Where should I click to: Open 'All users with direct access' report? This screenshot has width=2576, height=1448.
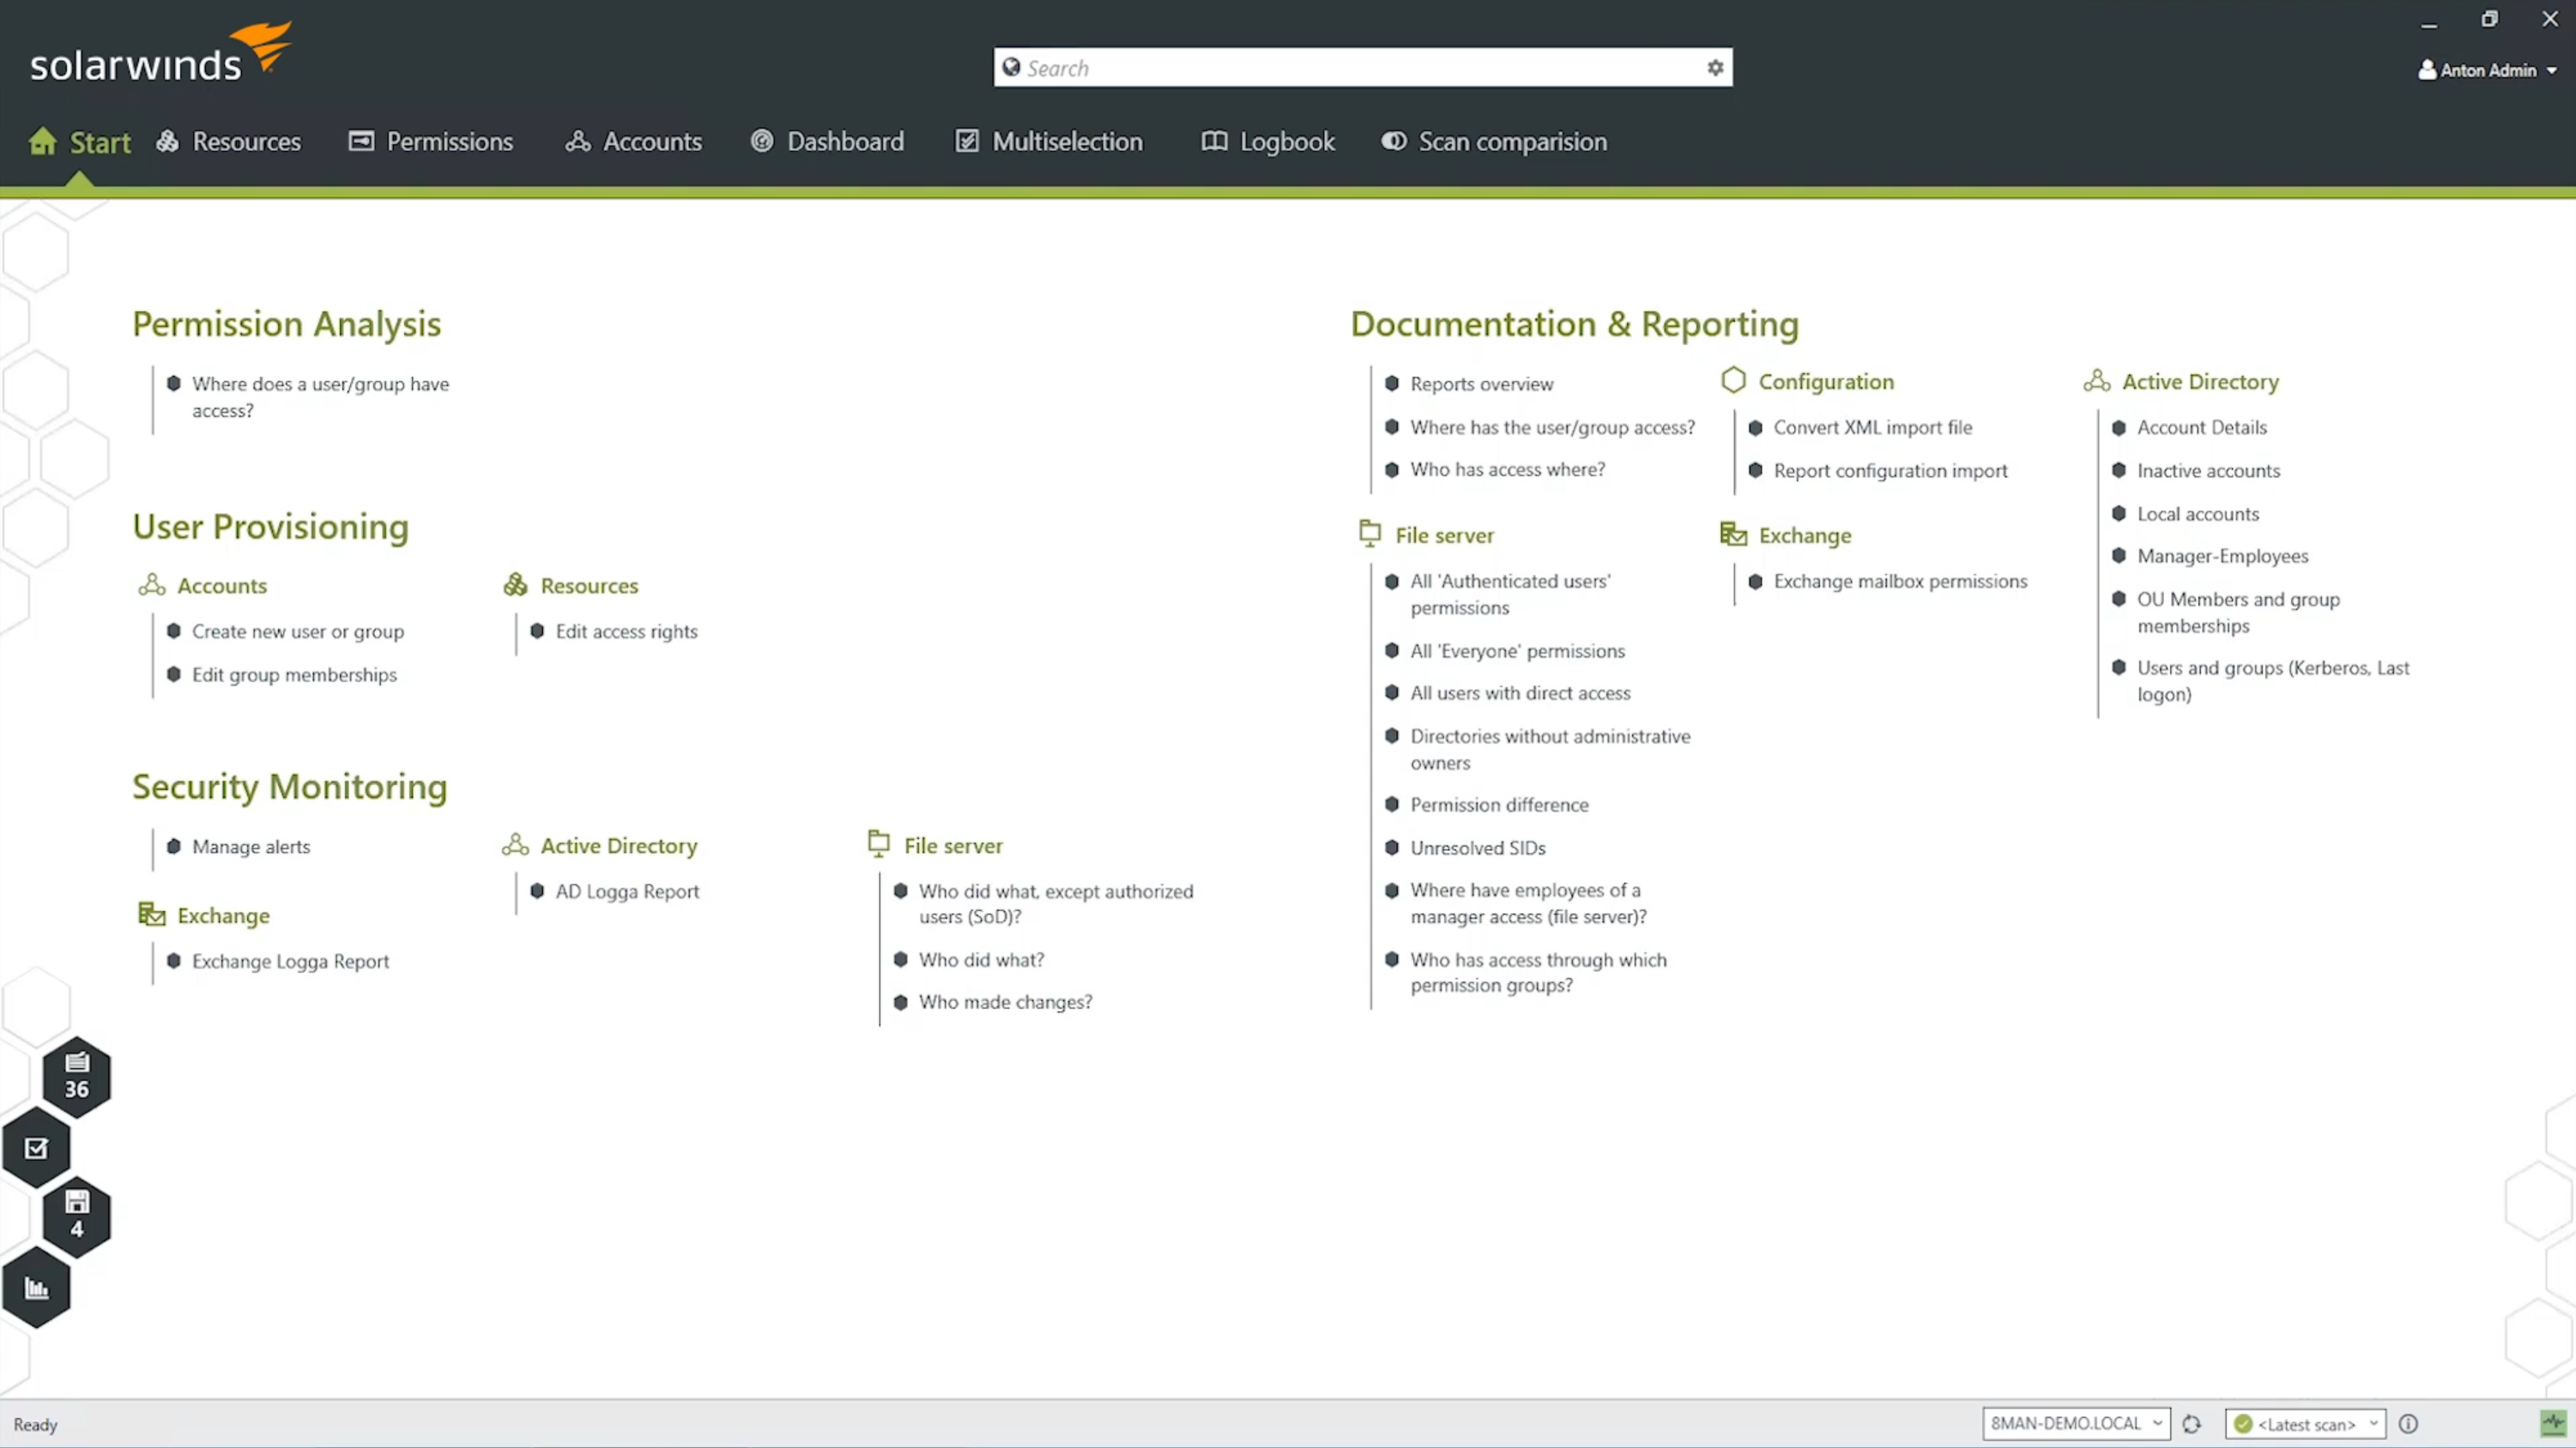(1520, 692)
